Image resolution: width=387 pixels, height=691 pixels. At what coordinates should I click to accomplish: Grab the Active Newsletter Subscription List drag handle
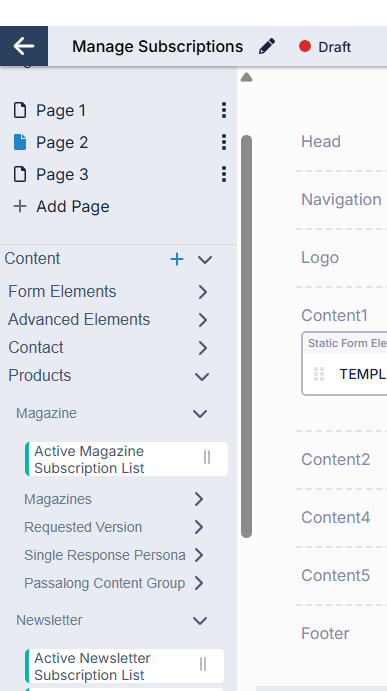(x=203, y=664)
